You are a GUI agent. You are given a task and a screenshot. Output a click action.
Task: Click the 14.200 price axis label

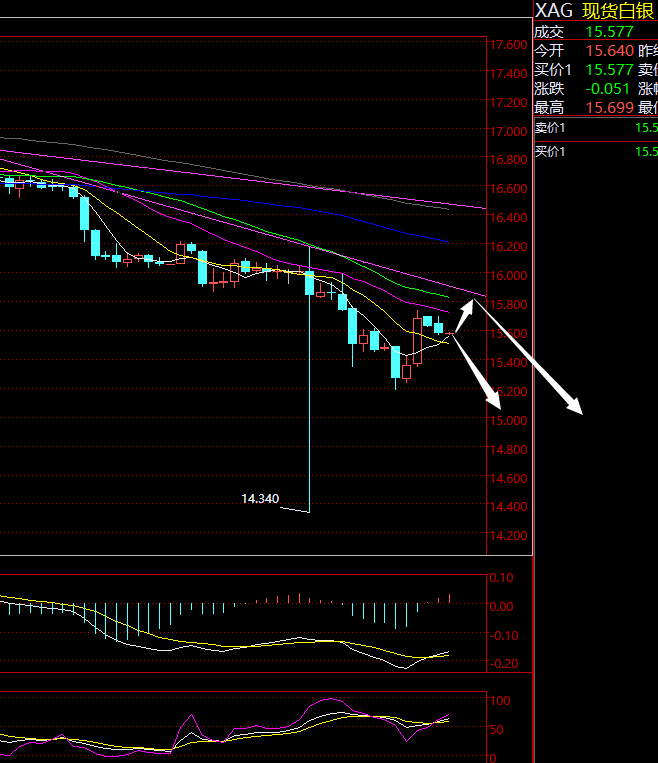tap(508, 536)
